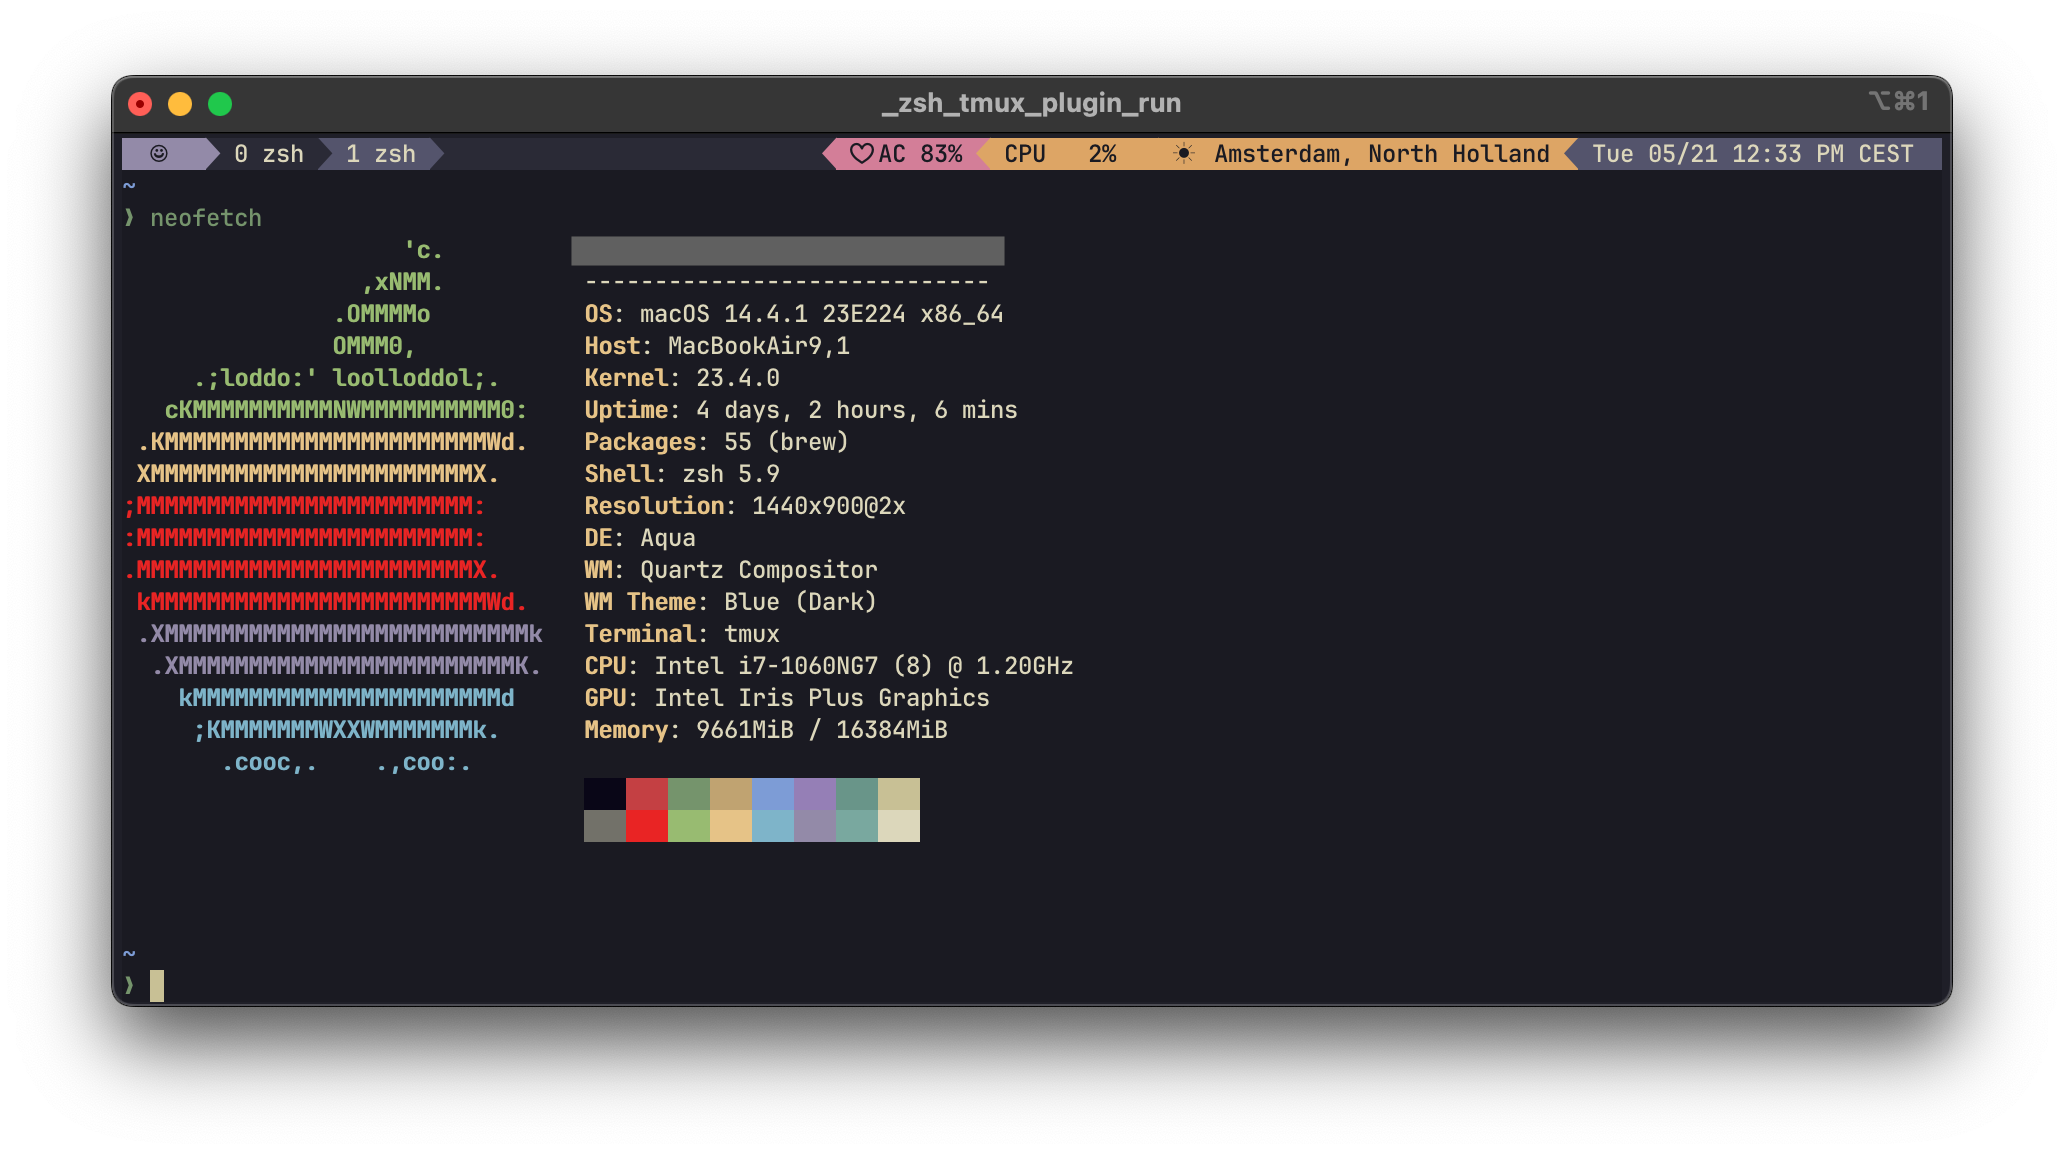Image resolution: width=2064 pixels, height=1154 pixels.
Task: Click the Shell: zsh 5.9 line
Action: [x=682, y=474]
